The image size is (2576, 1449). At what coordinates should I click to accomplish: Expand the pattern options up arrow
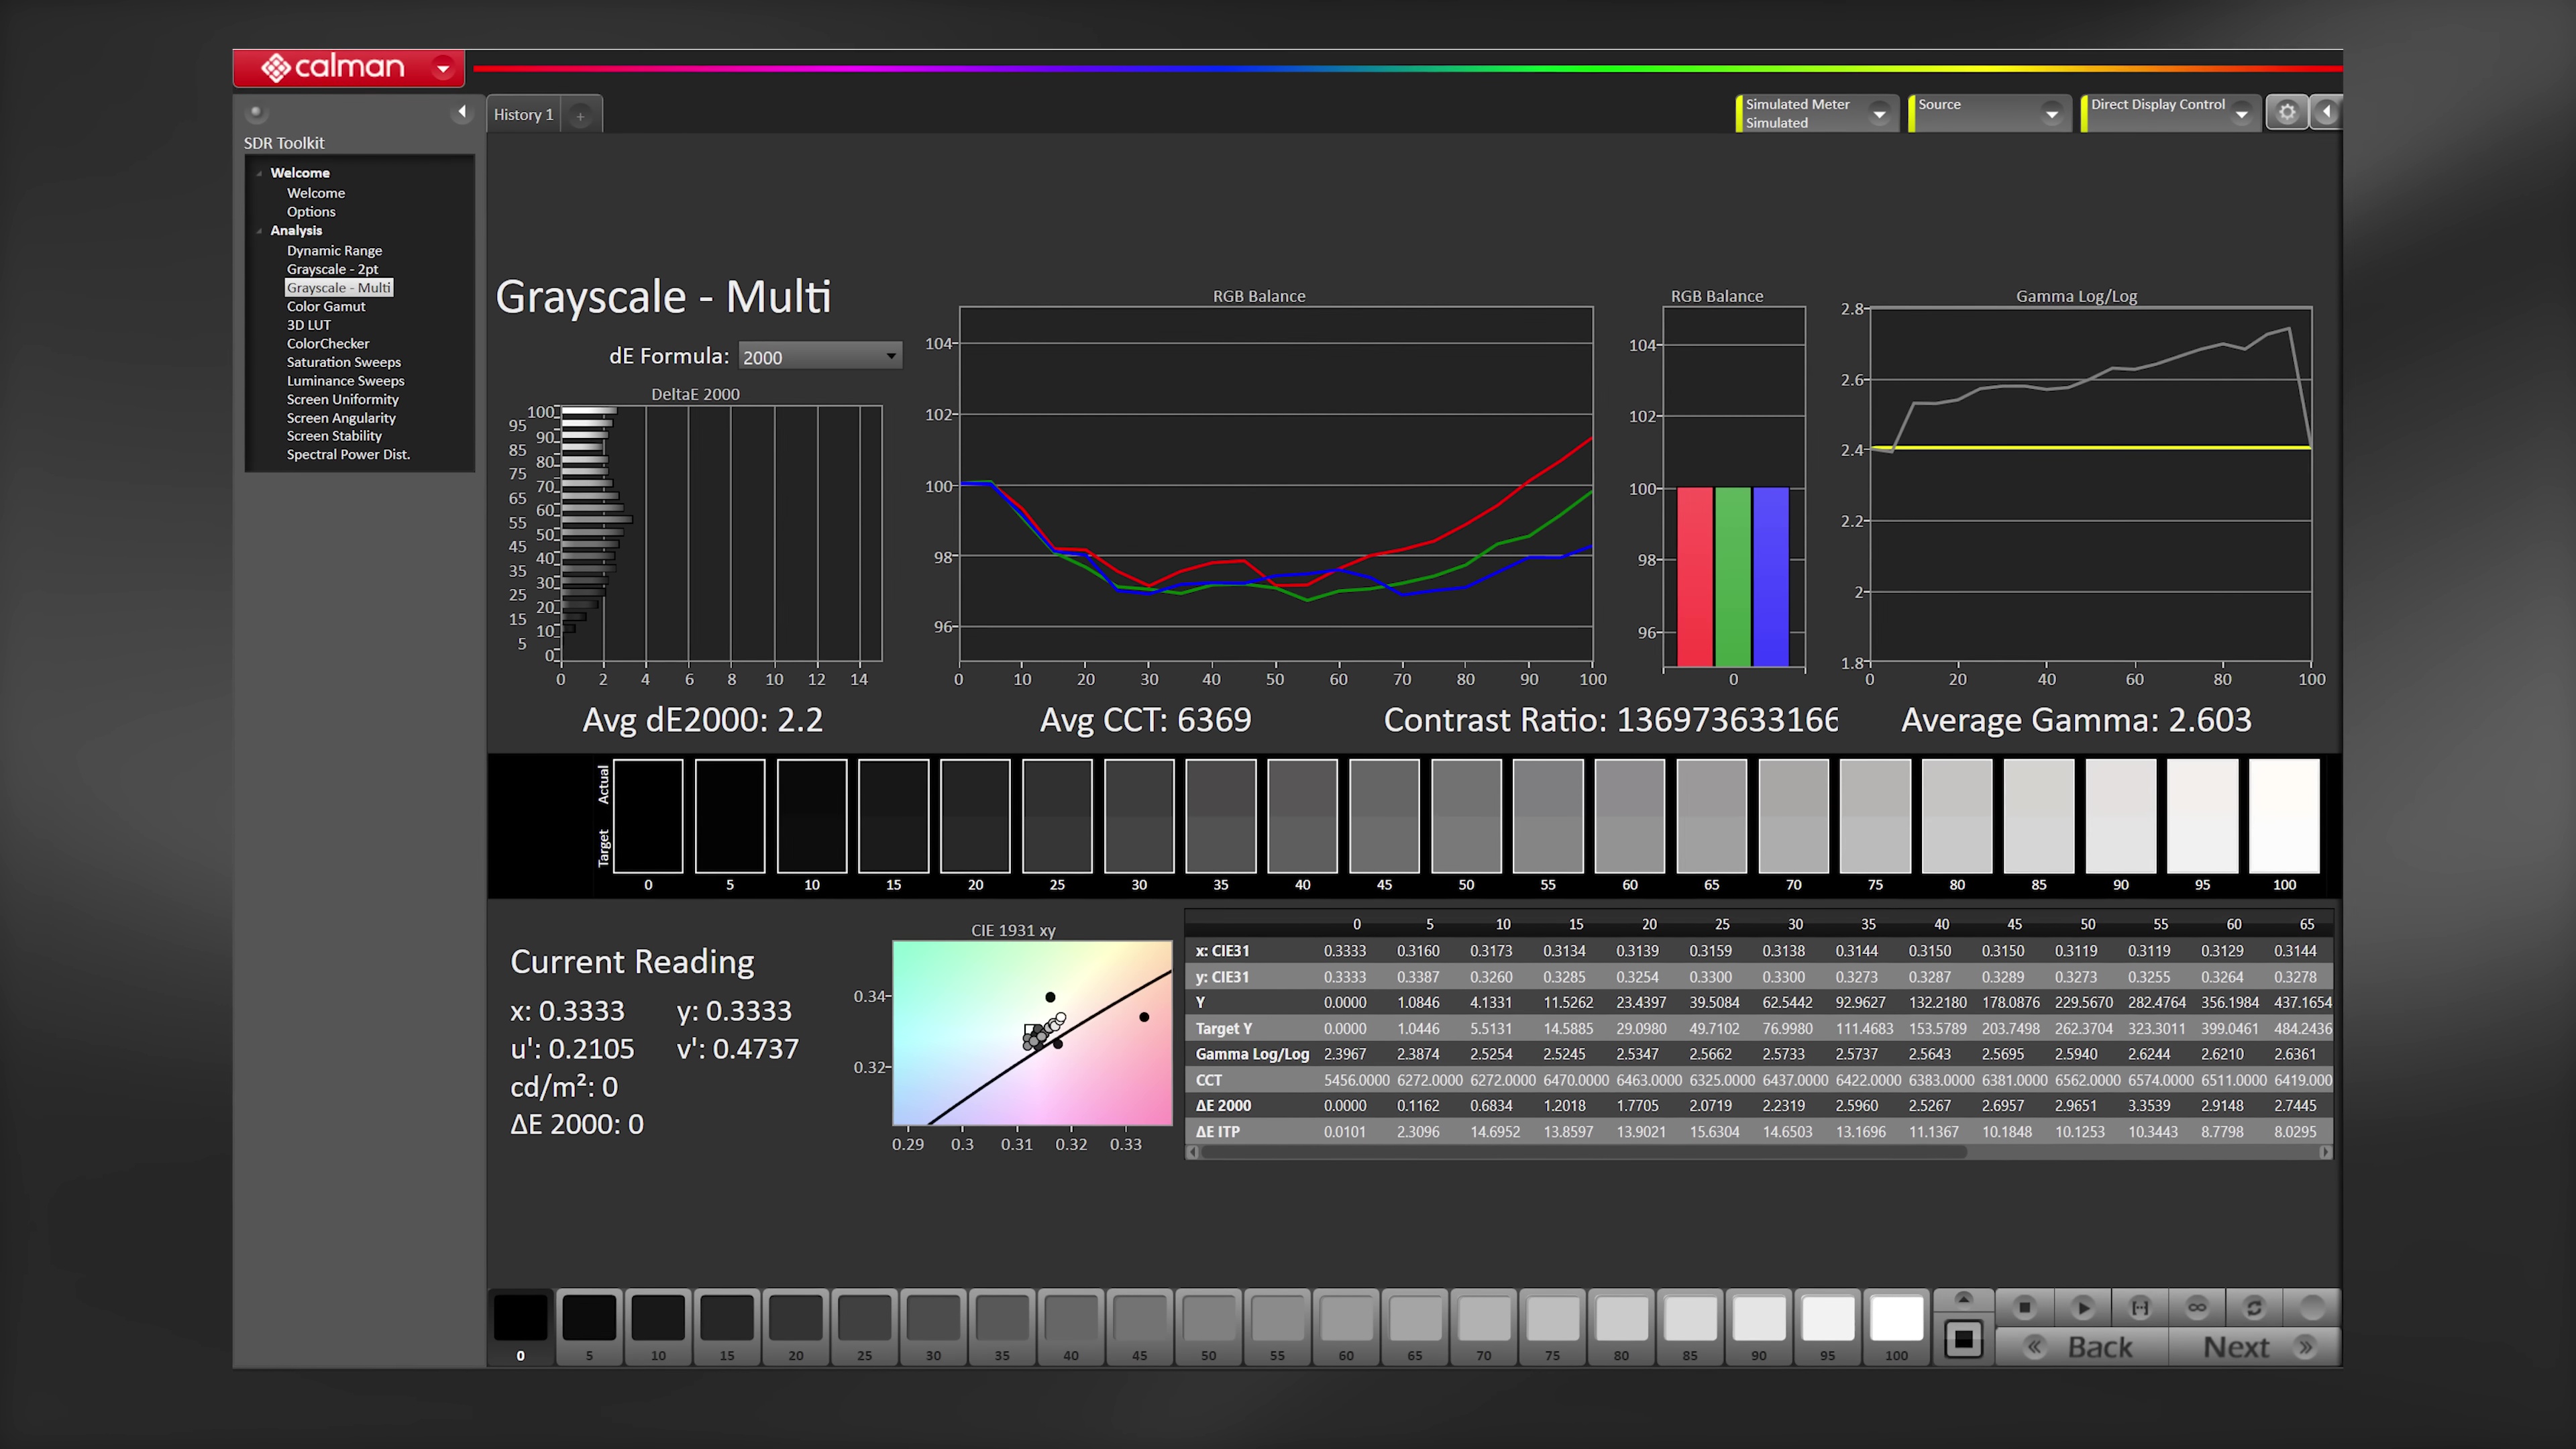(1963, 1299)
